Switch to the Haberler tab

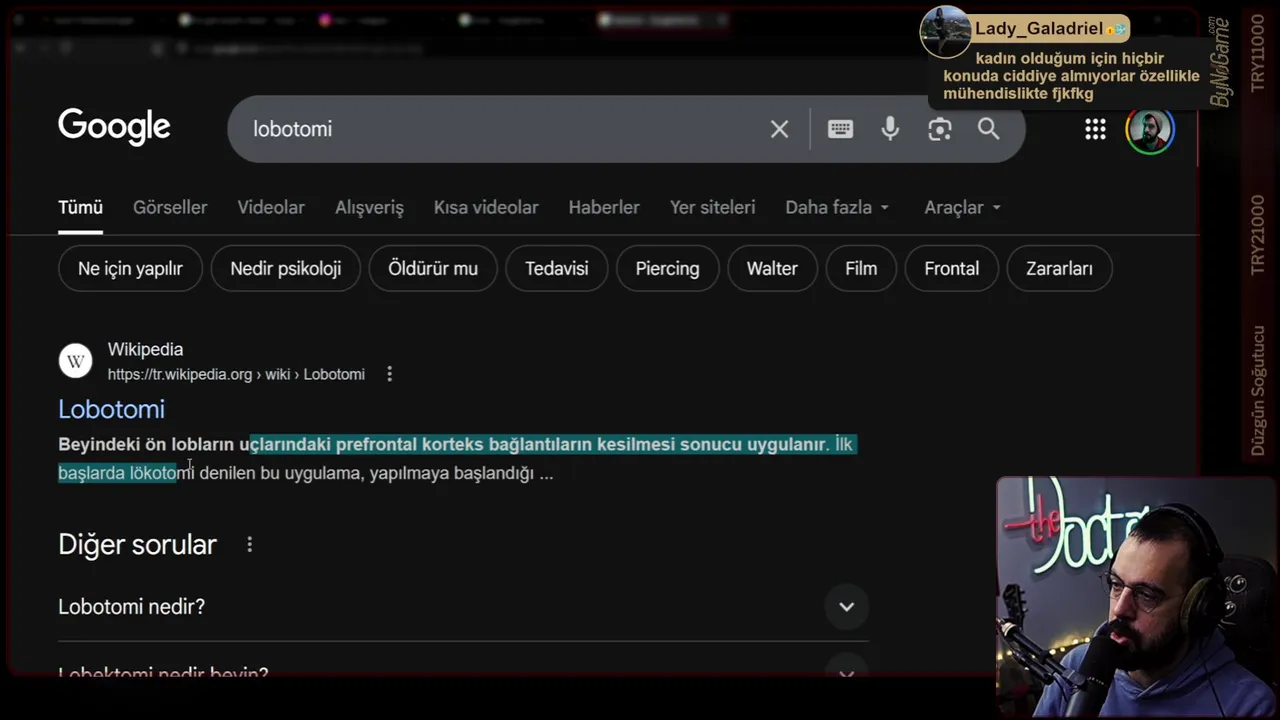click(x=604, y=208)
